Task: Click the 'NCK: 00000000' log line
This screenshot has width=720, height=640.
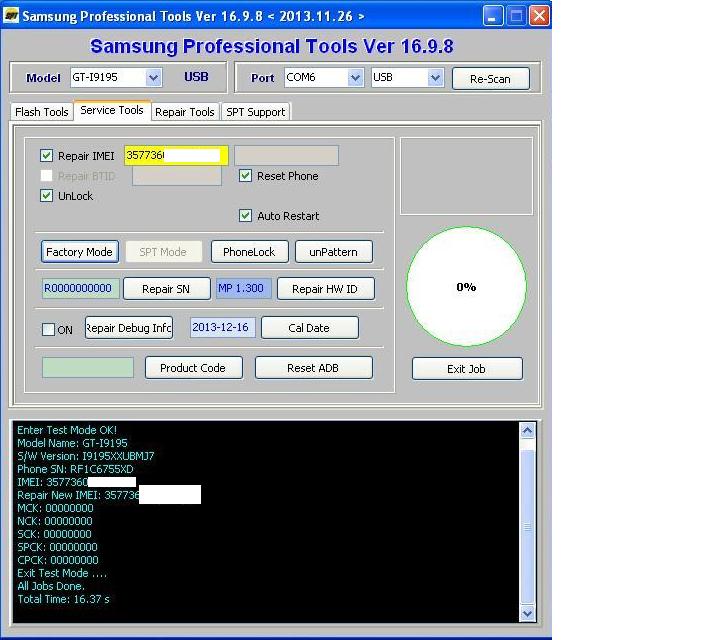Action: click(55, 521)
